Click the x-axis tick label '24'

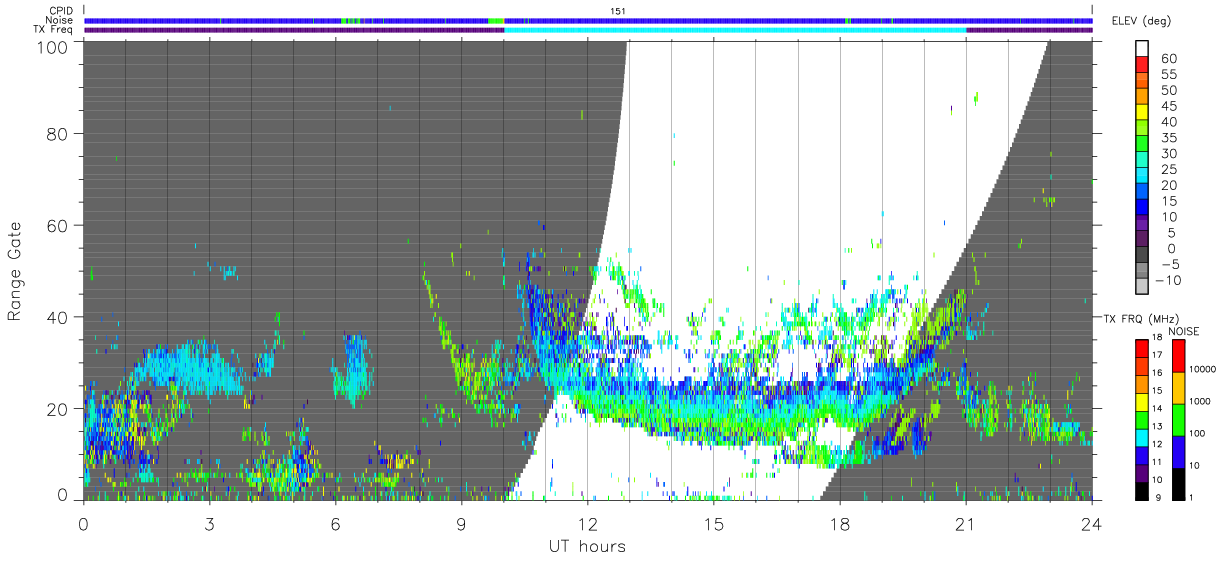[x=1091, y=523]
